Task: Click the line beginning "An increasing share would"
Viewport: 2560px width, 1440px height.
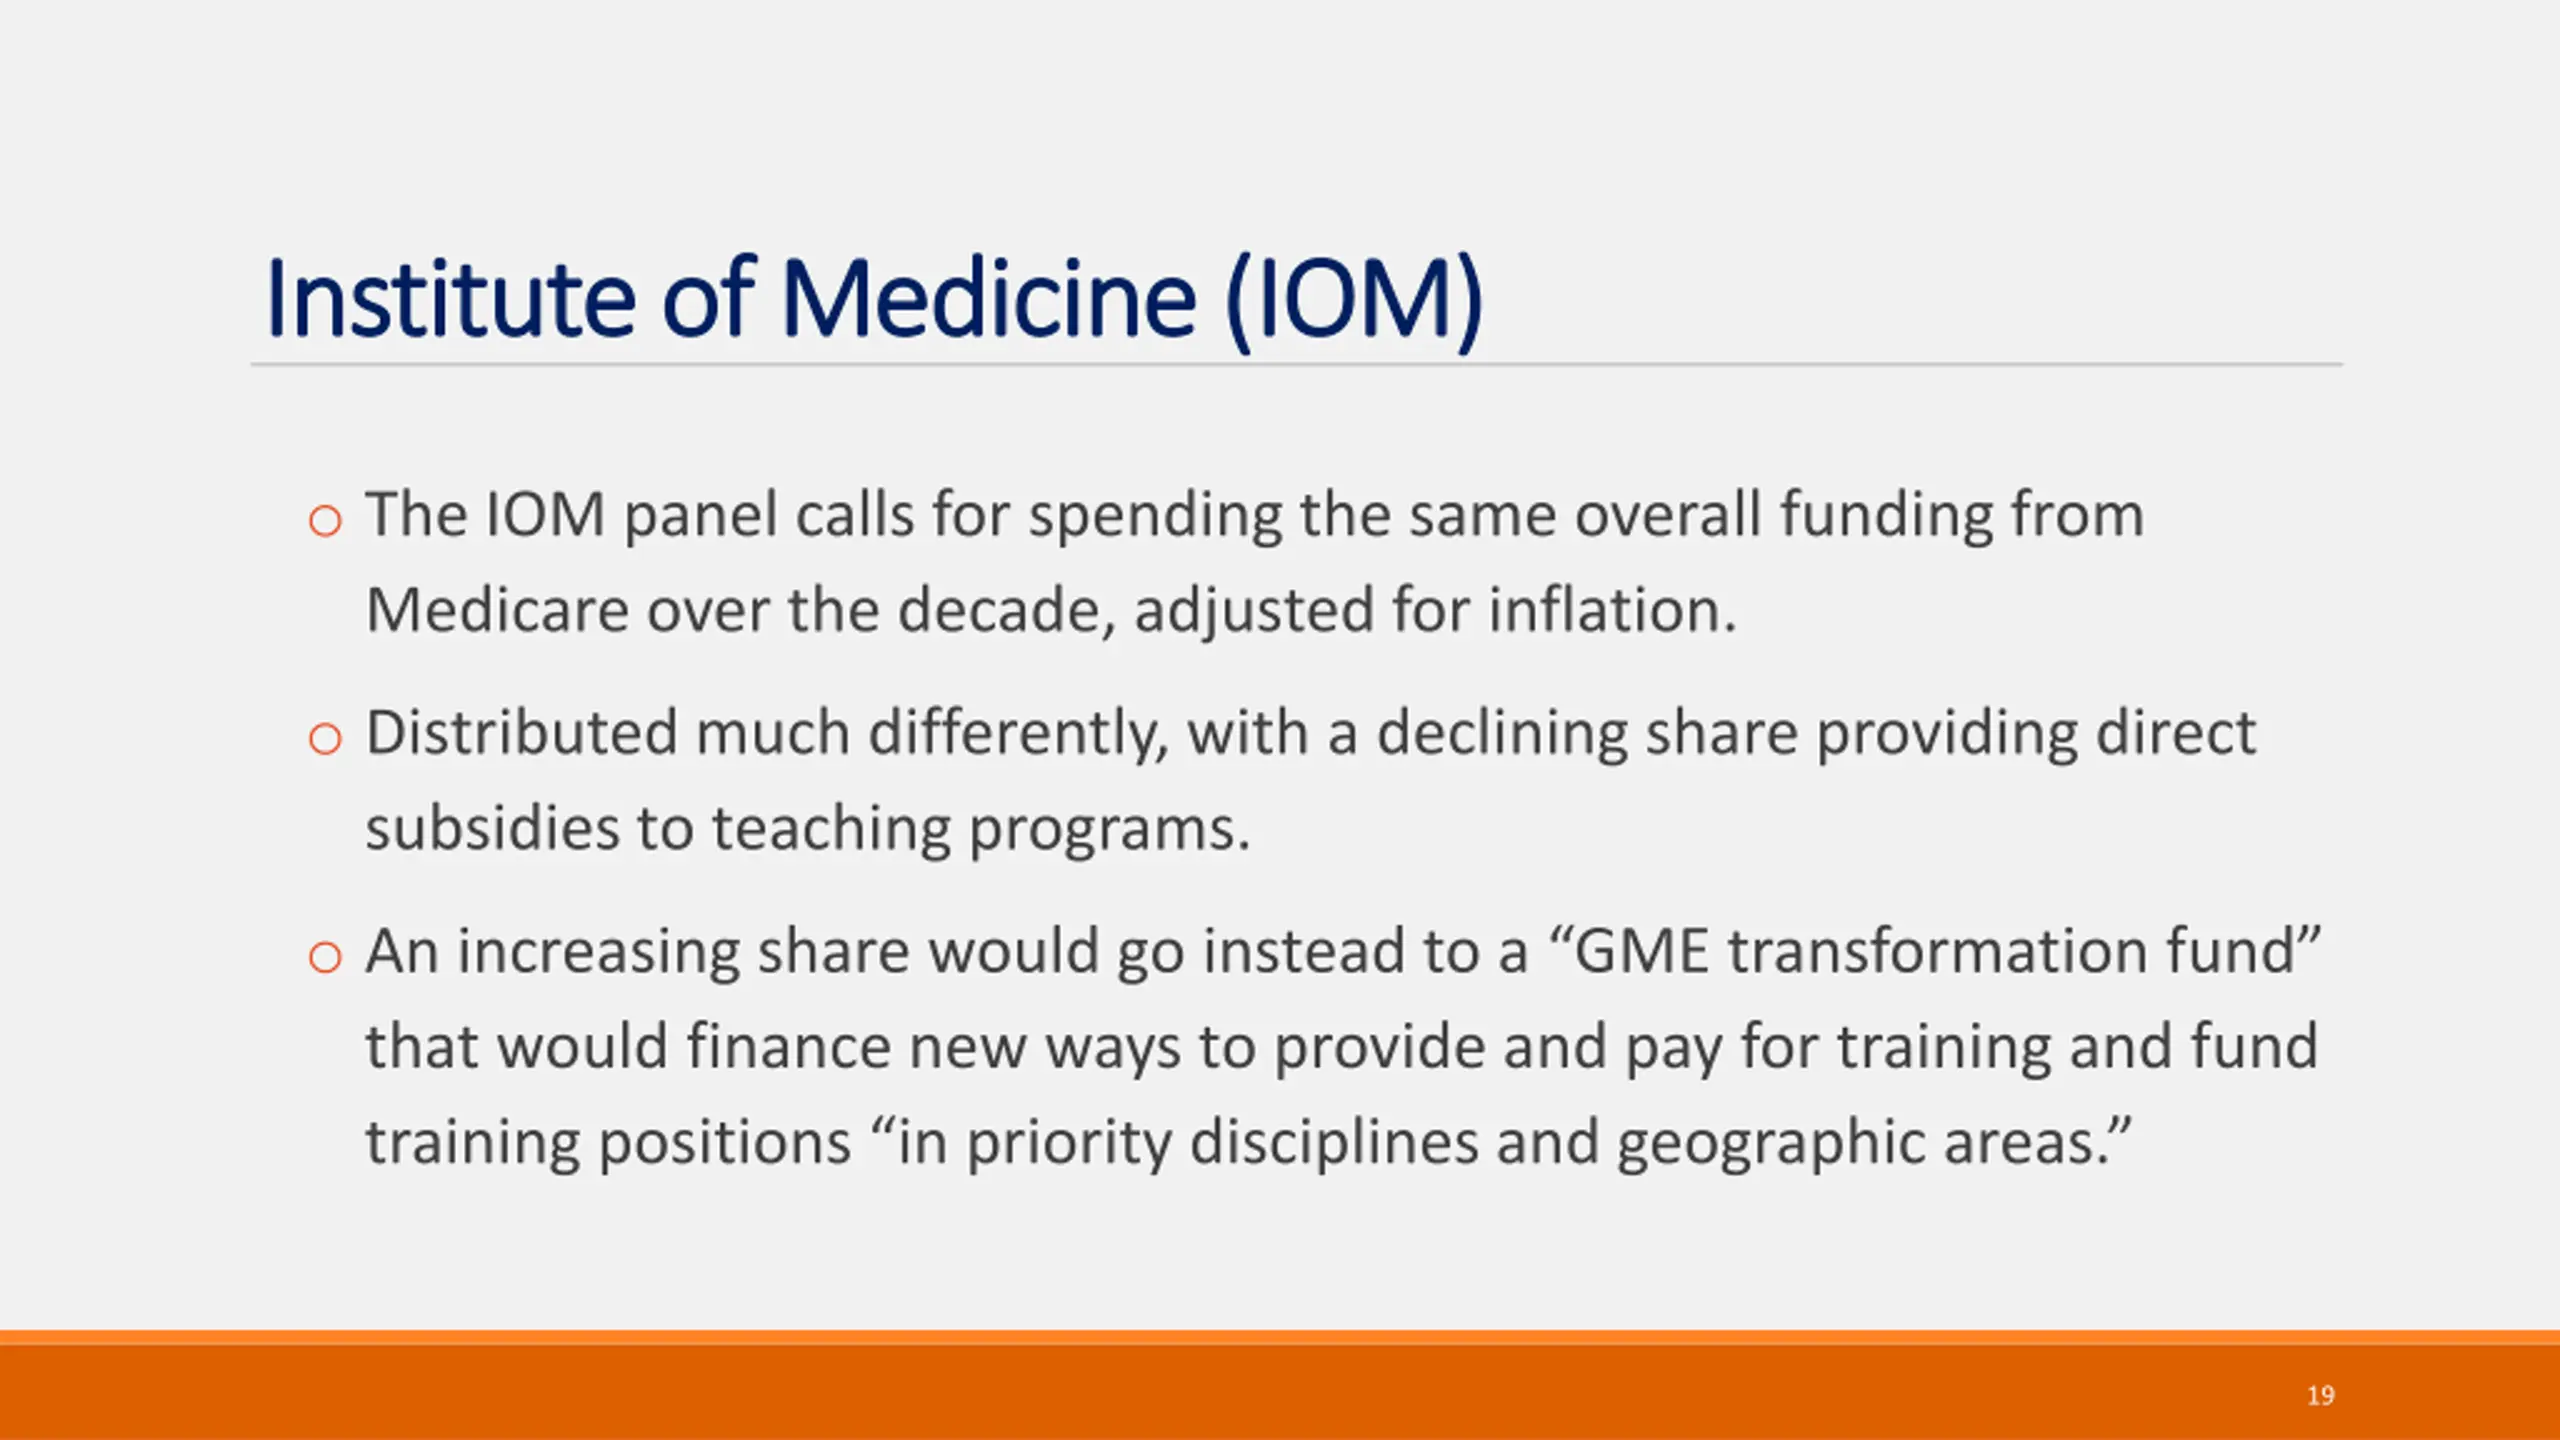Action: 1342,952
